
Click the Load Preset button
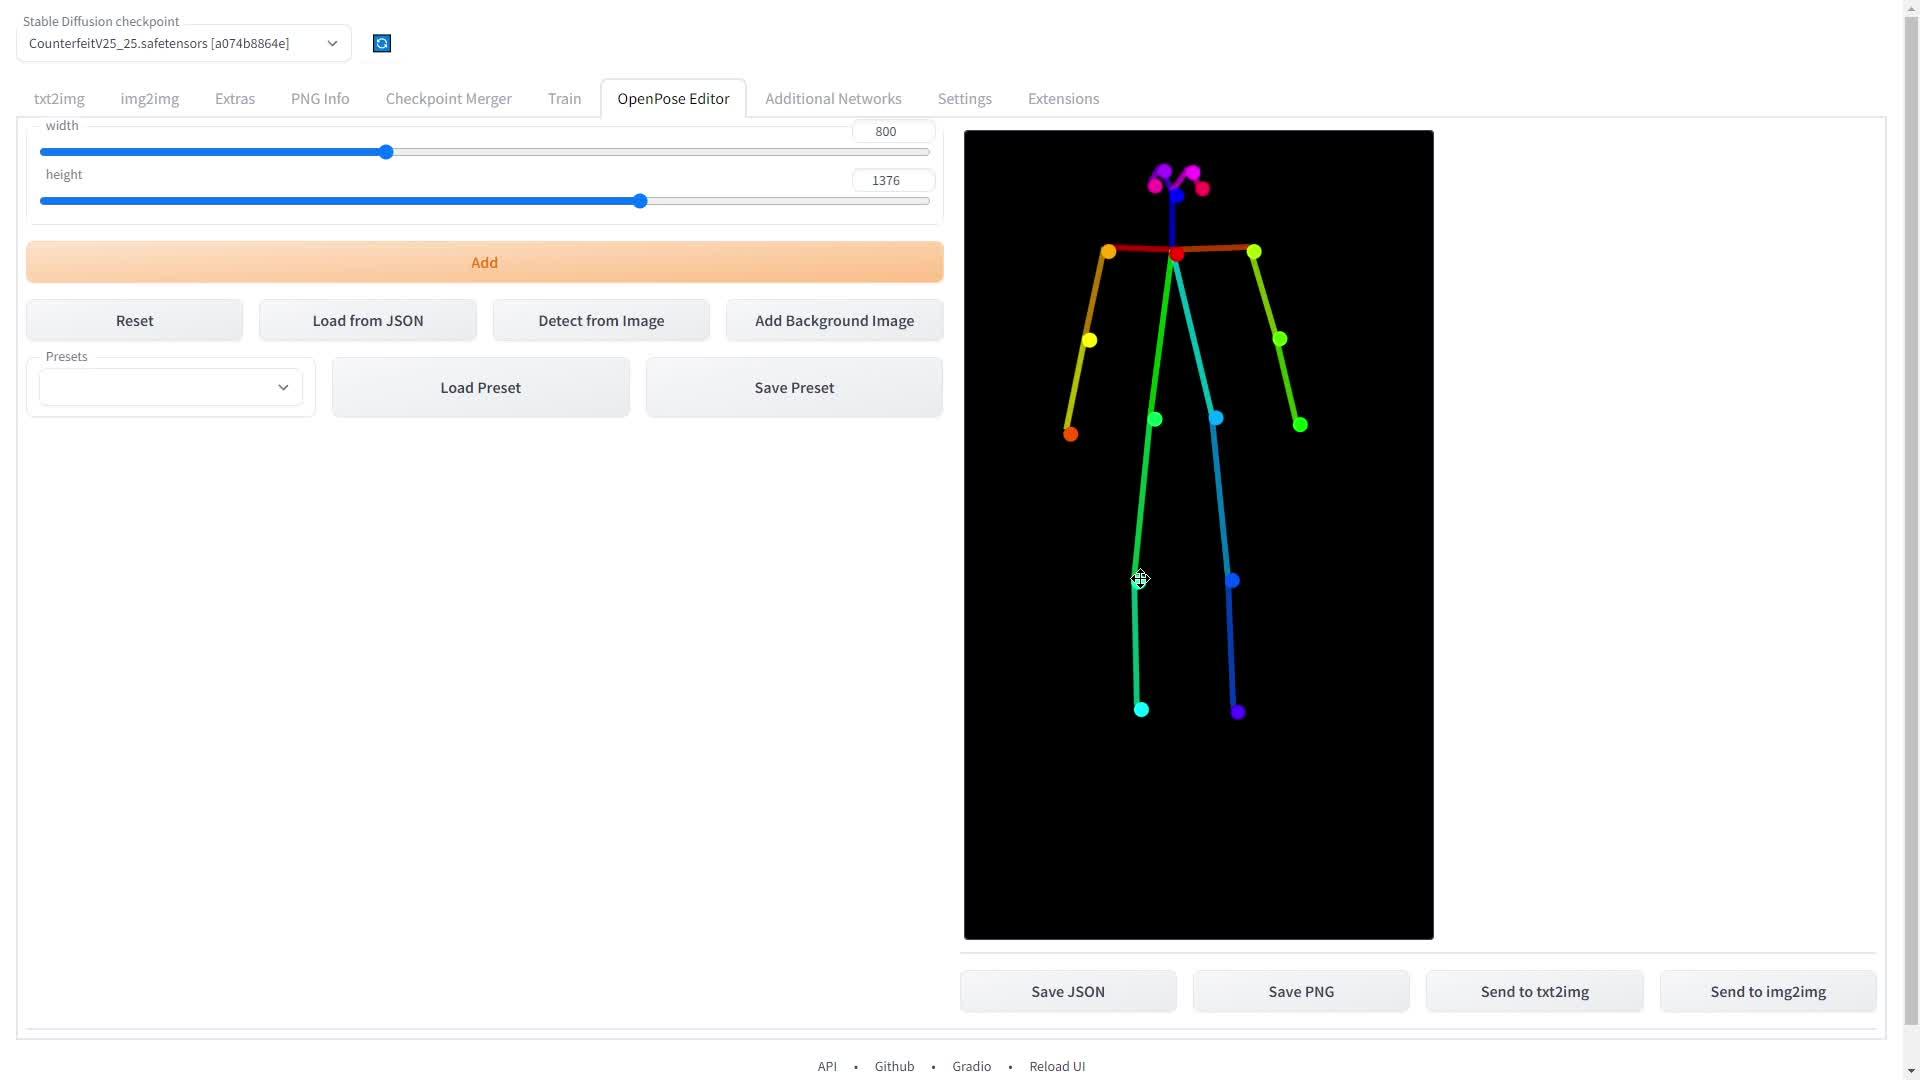480,387
